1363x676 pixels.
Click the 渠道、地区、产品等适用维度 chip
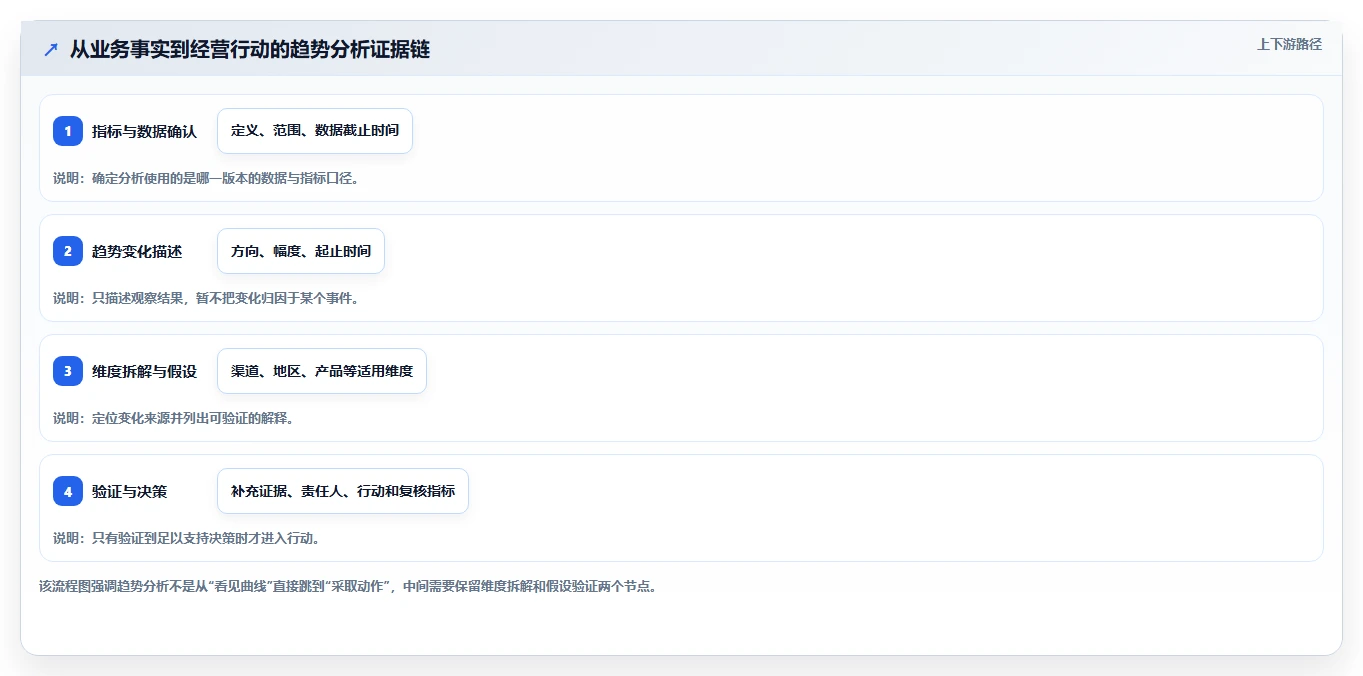(x=322, y=371)
